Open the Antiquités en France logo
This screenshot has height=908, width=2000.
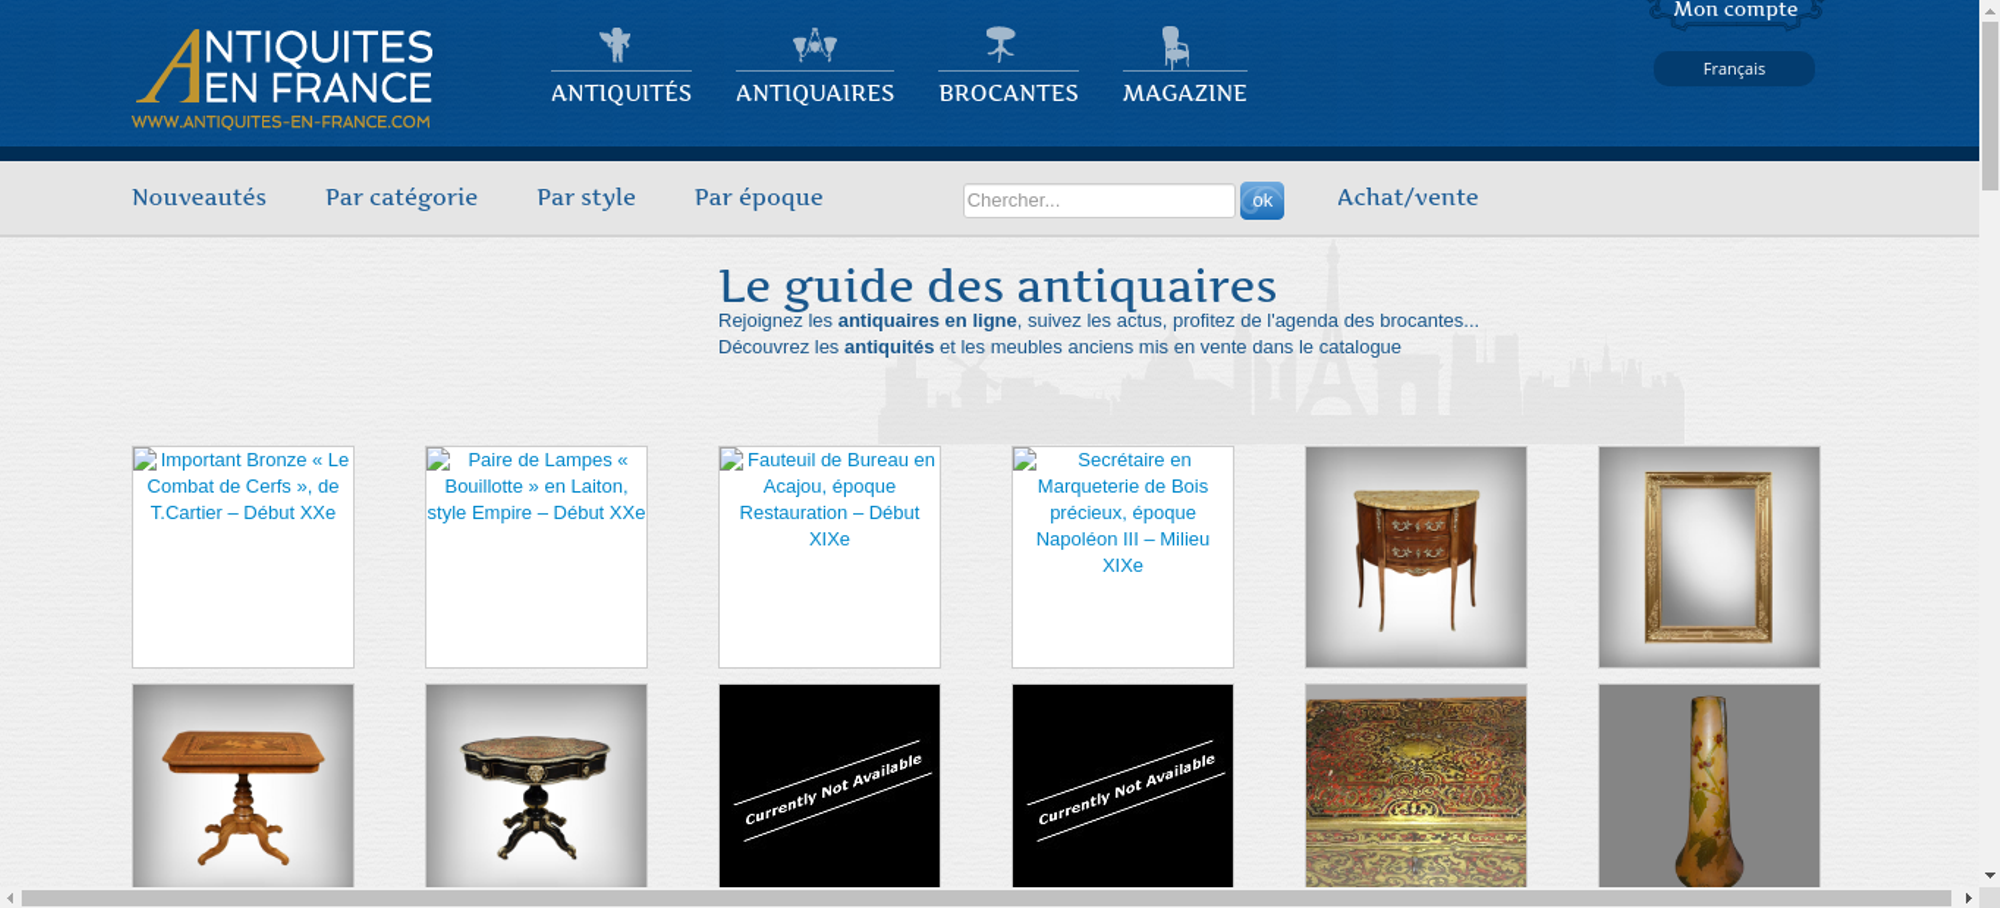(283, 79)
